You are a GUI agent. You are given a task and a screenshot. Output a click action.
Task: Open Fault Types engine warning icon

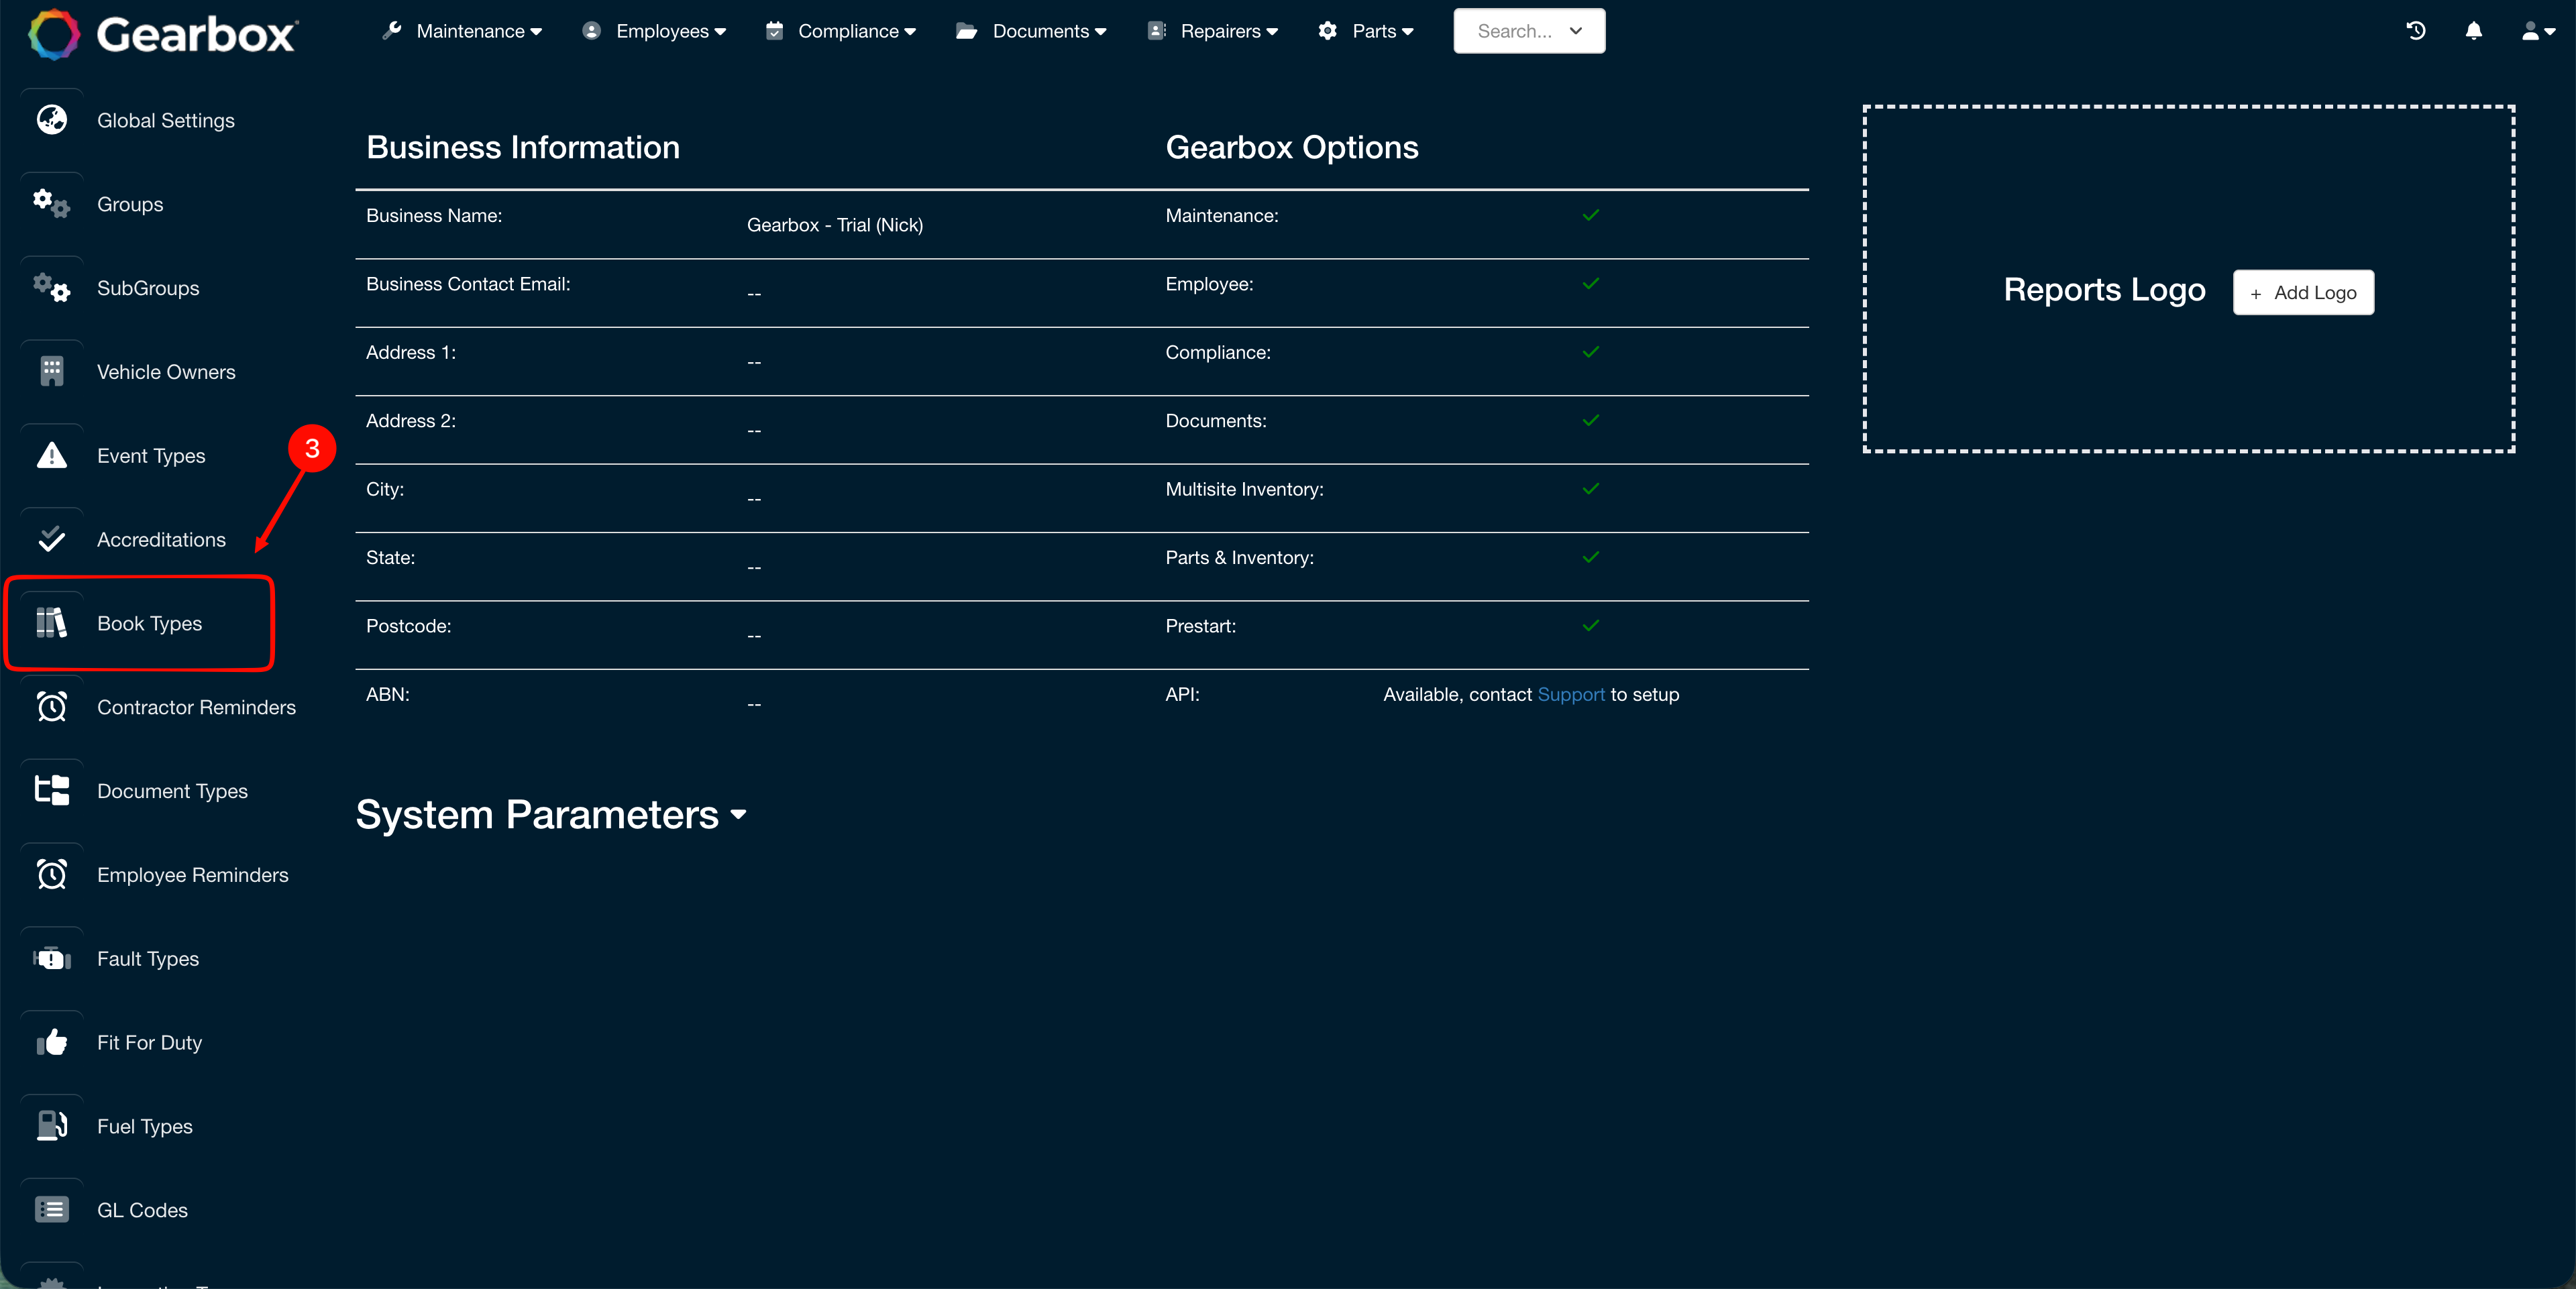point(52,959)
